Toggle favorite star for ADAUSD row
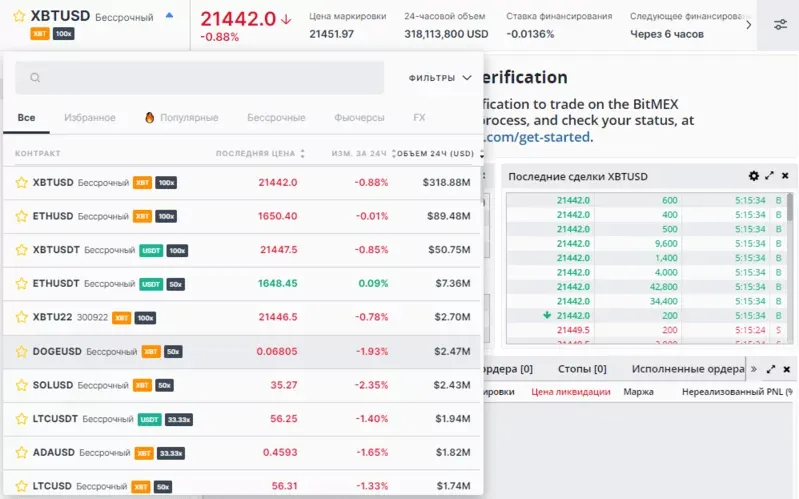 point(21,452)
